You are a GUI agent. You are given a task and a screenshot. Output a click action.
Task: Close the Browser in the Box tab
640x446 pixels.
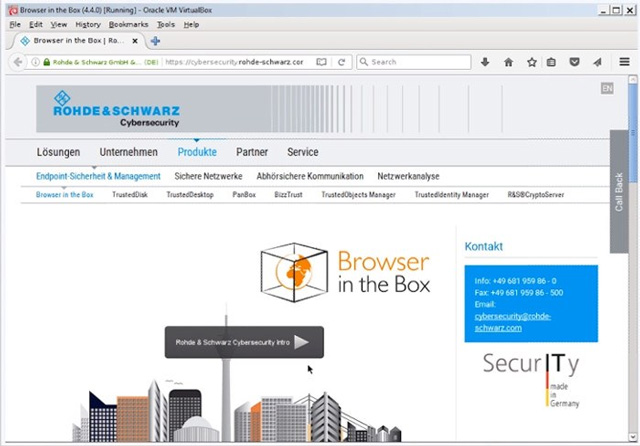pyautogui.click(x=135, y=41)
